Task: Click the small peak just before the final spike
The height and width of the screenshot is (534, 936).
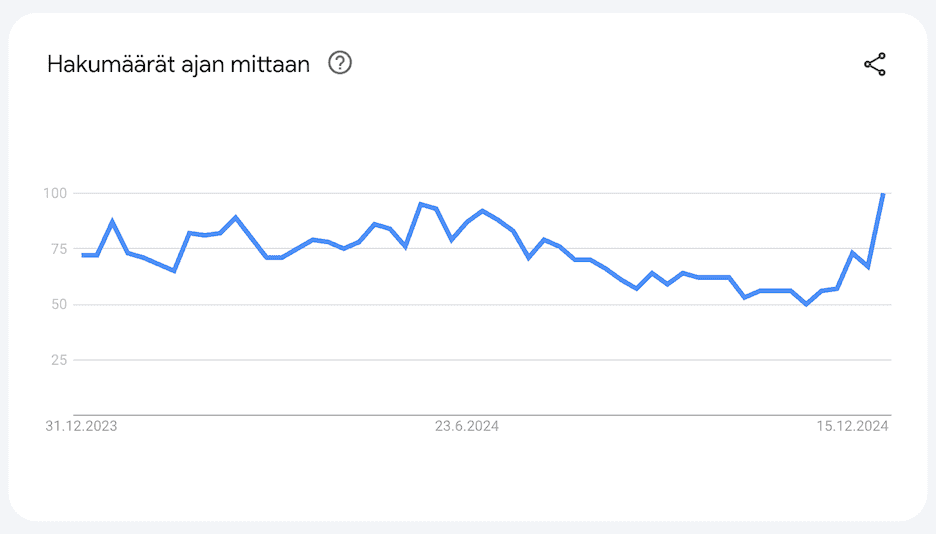Action: pos(853,253)
